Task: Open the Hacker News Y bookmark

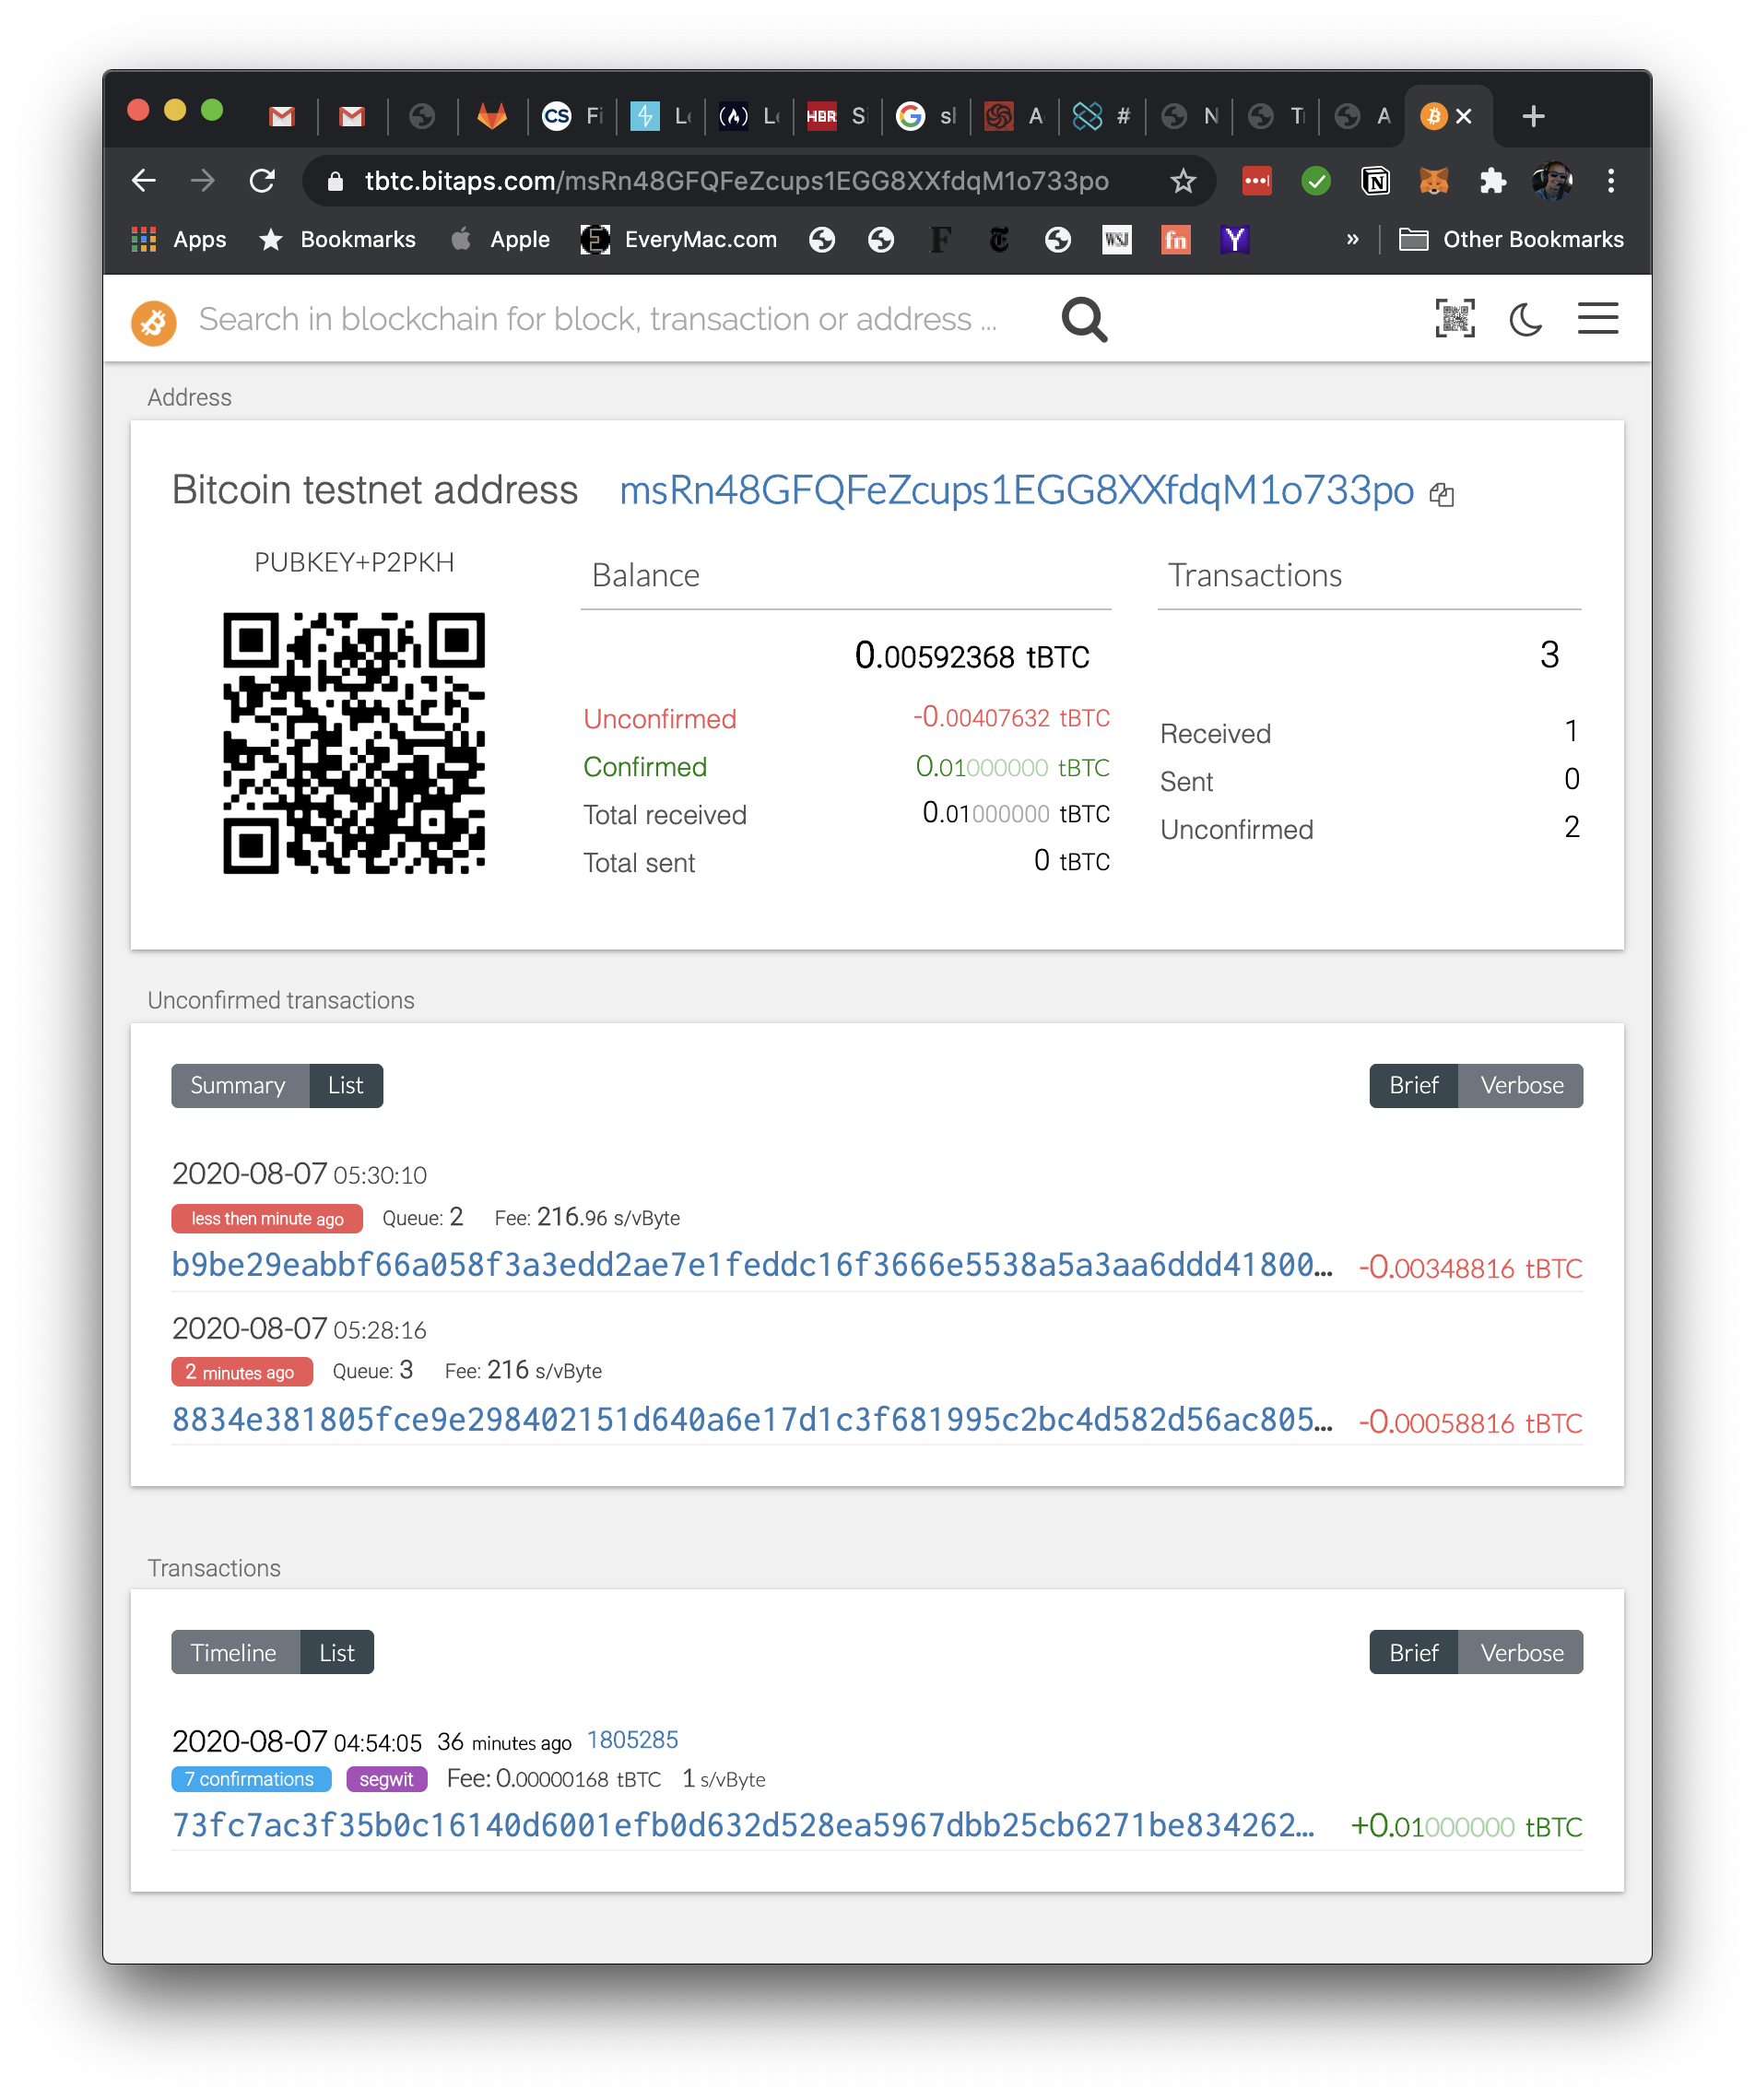Action: click(x=1235, y=240)
